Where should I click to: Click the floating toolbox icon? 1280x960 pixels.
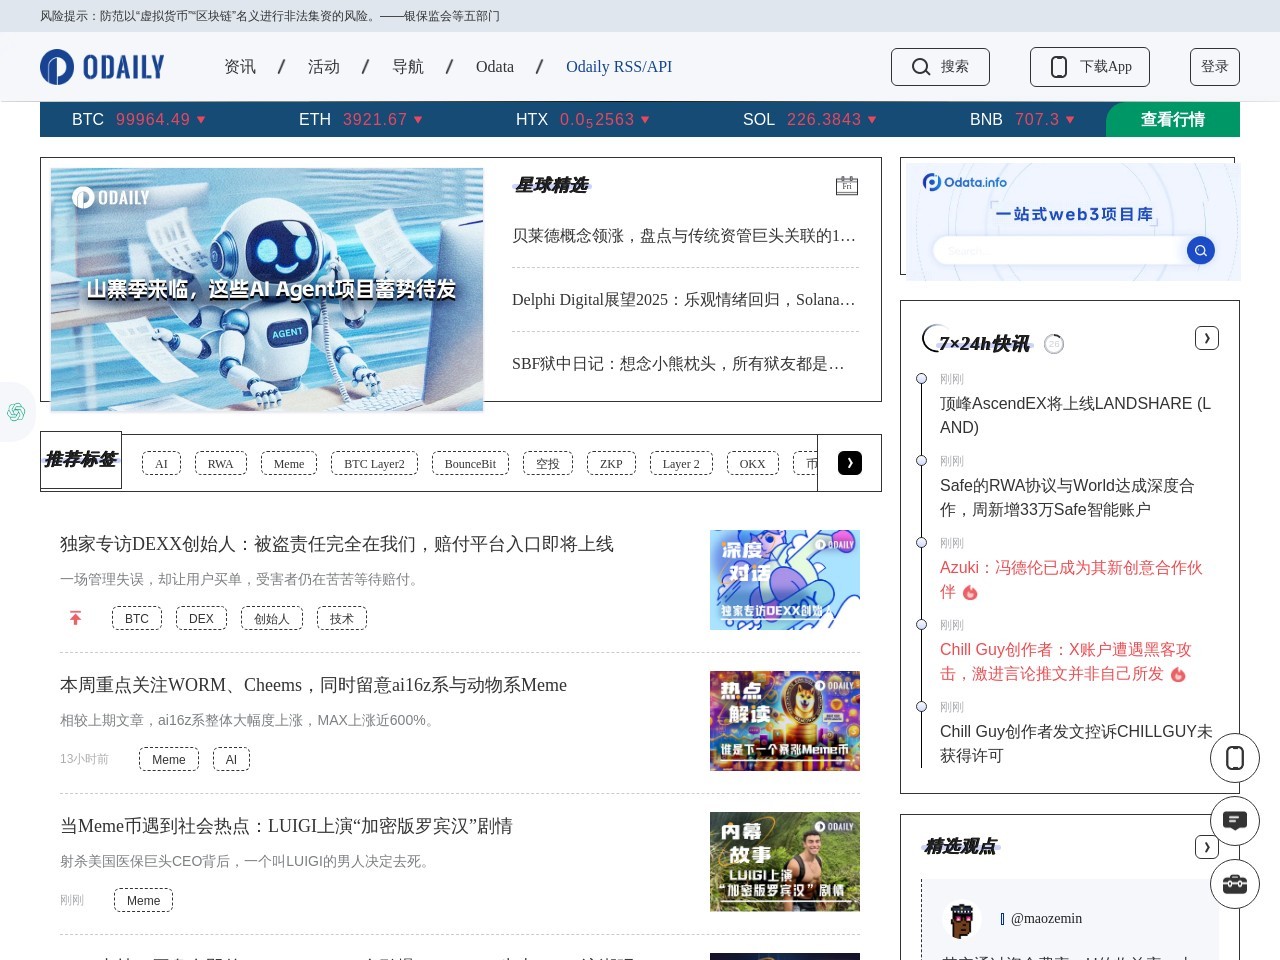[1235, 884]
